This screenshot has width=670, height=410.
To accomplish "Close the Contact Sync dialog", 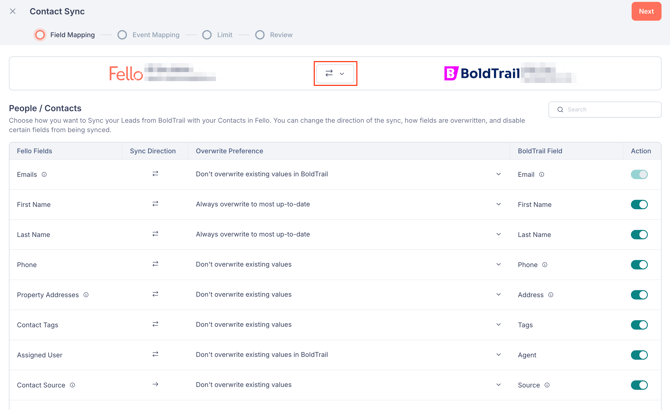I will click(x=12, y=12).
